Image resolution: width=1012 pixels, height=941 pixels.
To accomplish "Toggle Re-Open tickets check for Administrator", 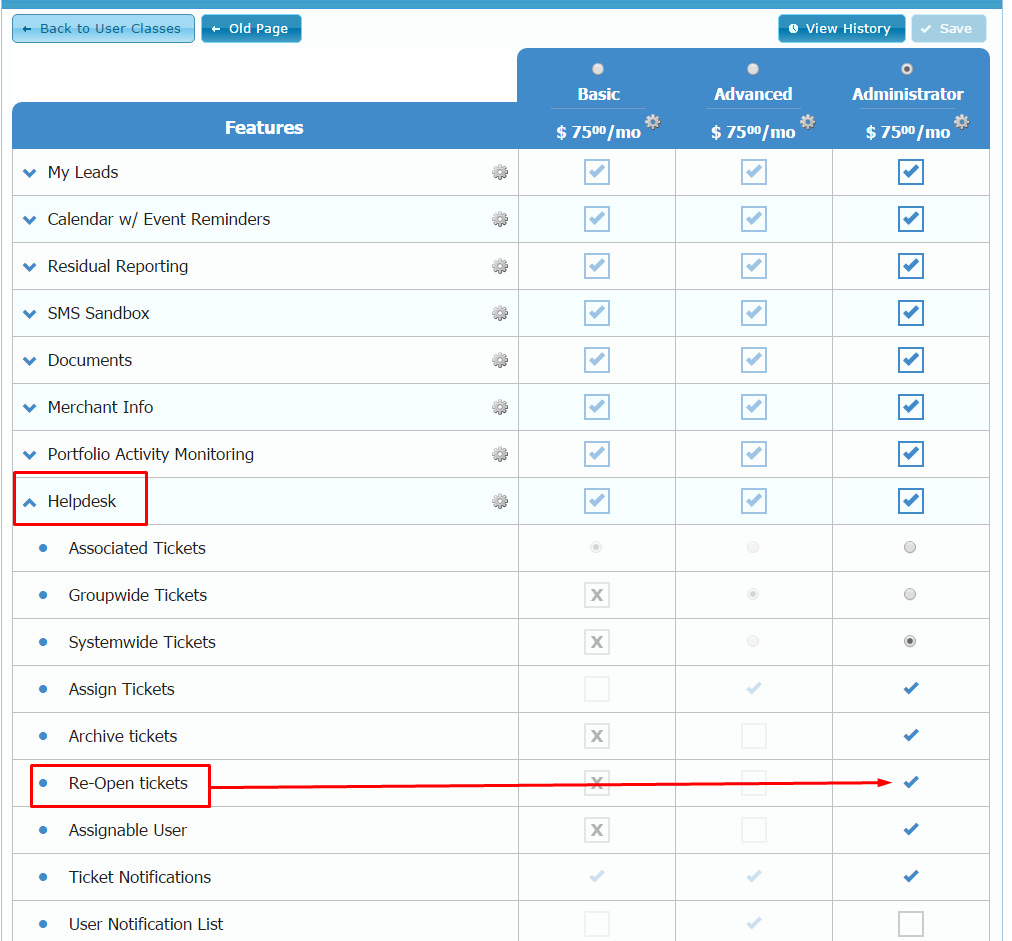I will (x=910, y=783).
